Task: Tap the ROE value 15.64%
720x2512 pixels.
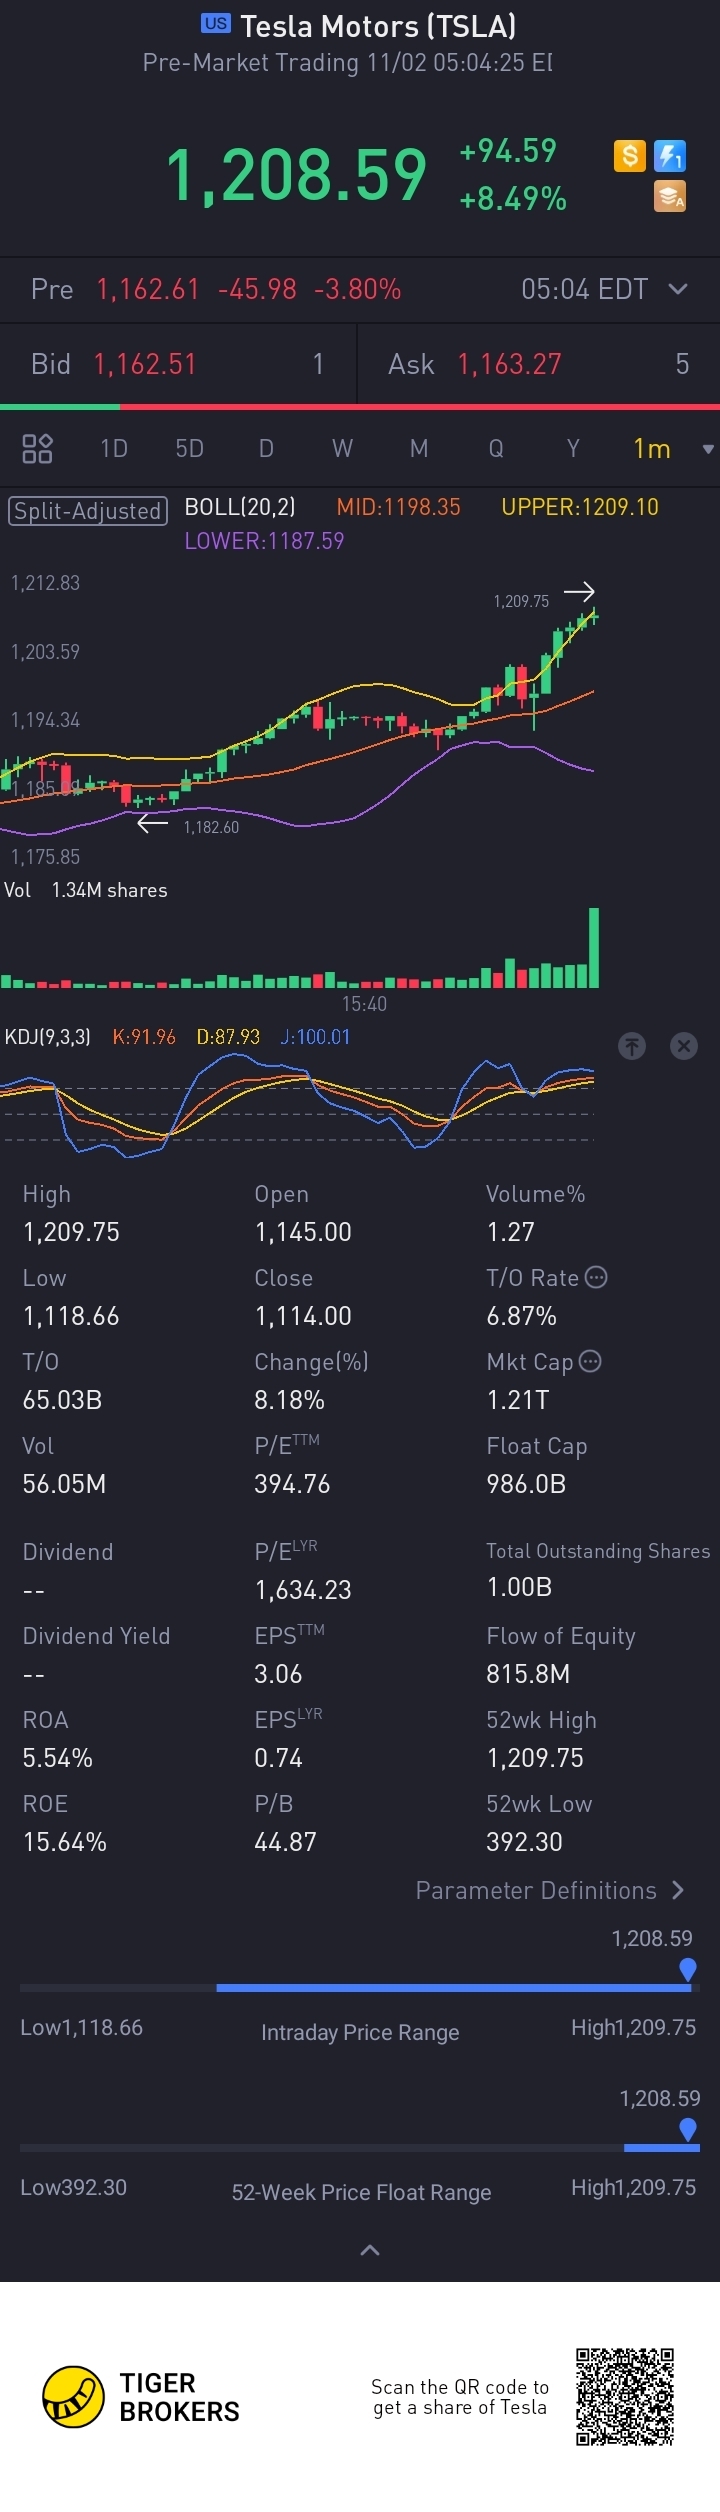Action: coord(64,1842)
